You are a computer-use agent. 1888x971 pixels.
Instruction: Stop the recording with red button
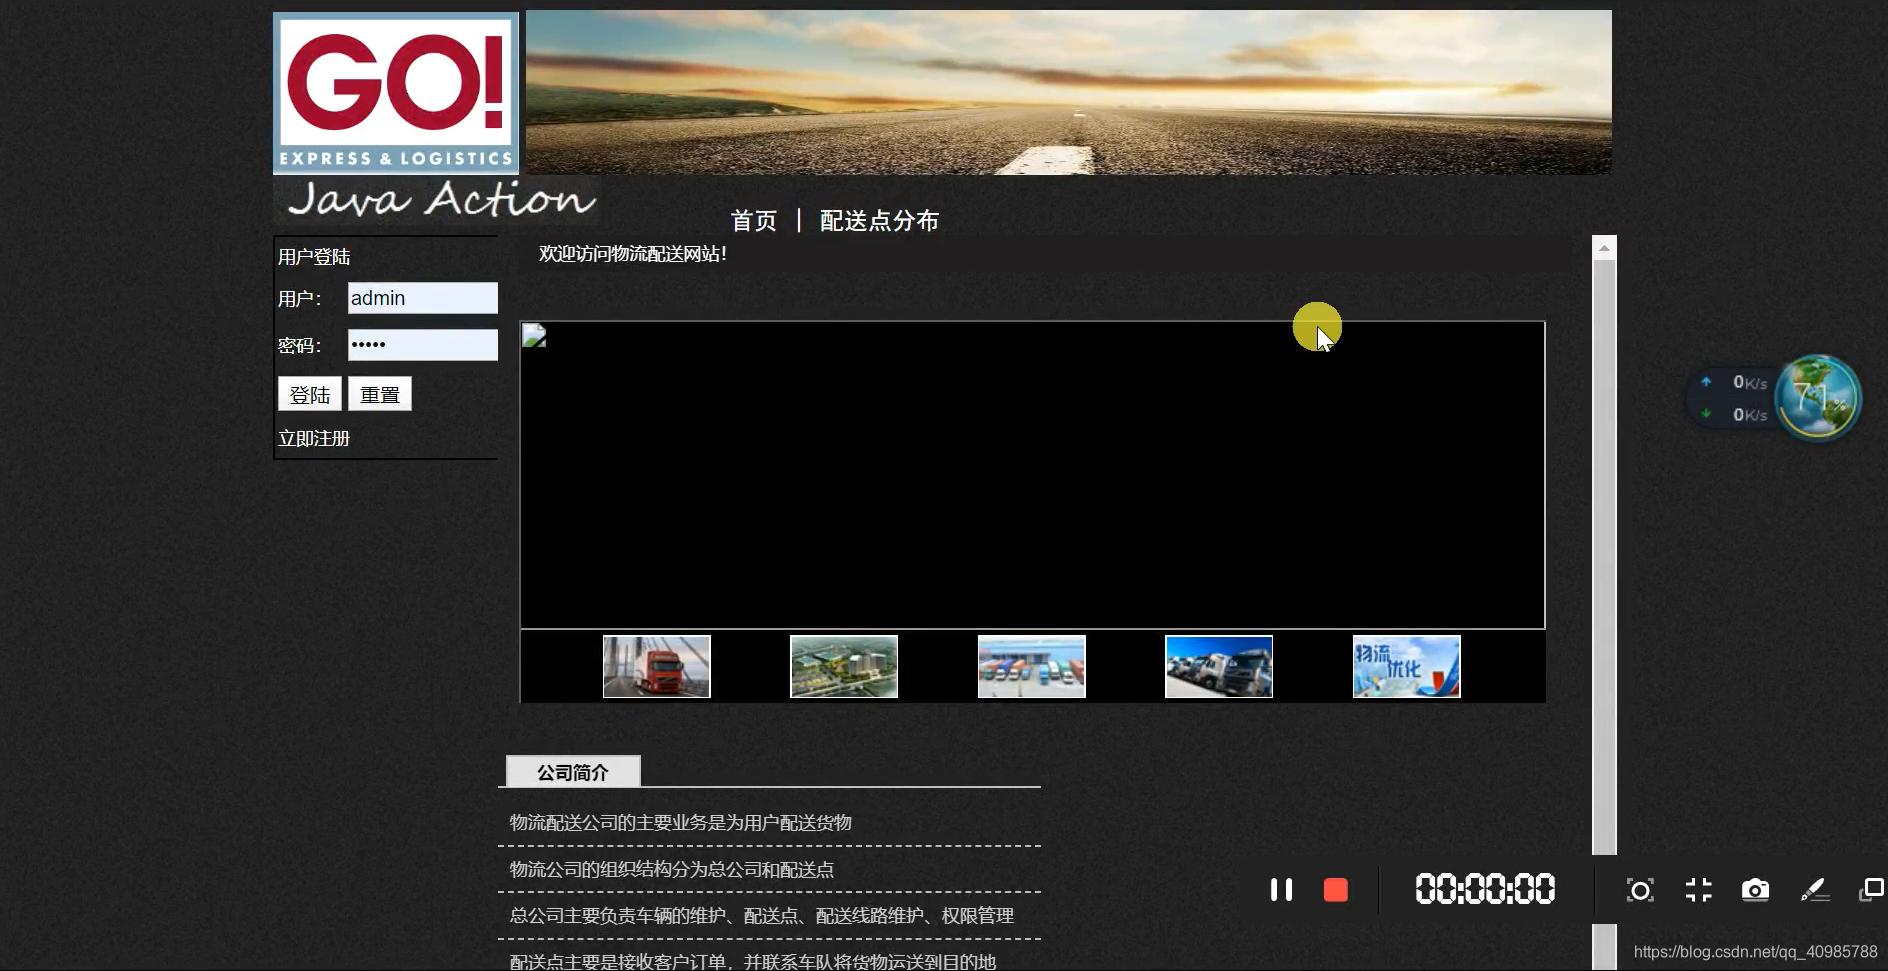(1335, 889)
